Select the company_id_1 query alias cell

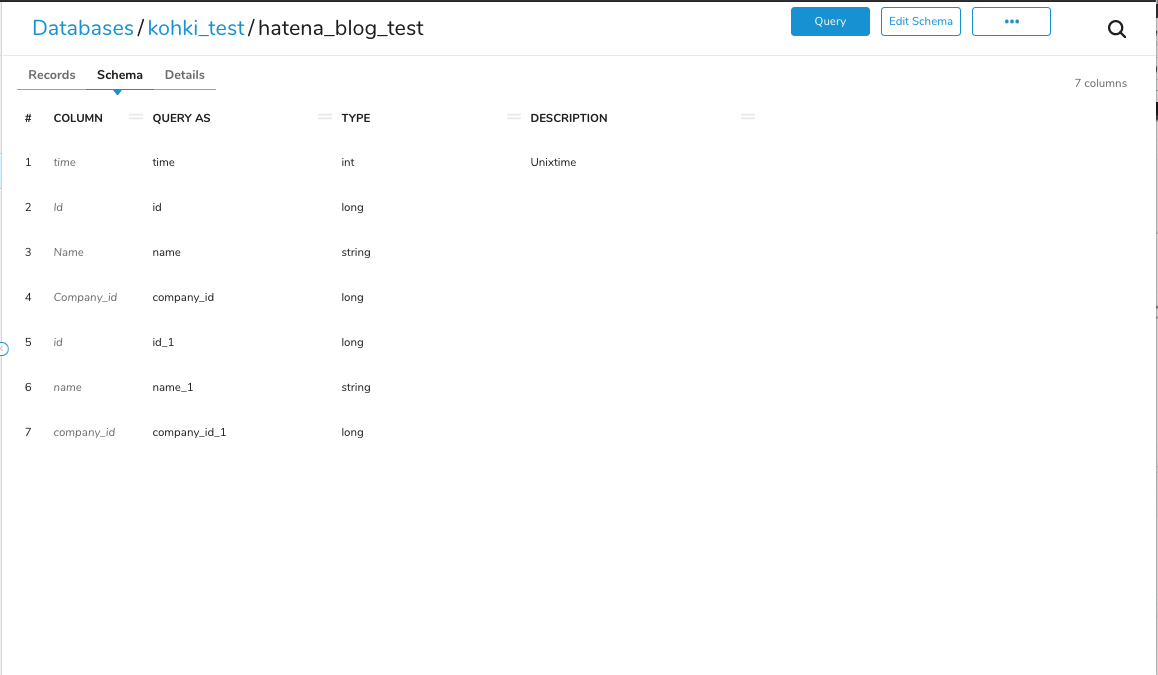[x=189, y=432]
